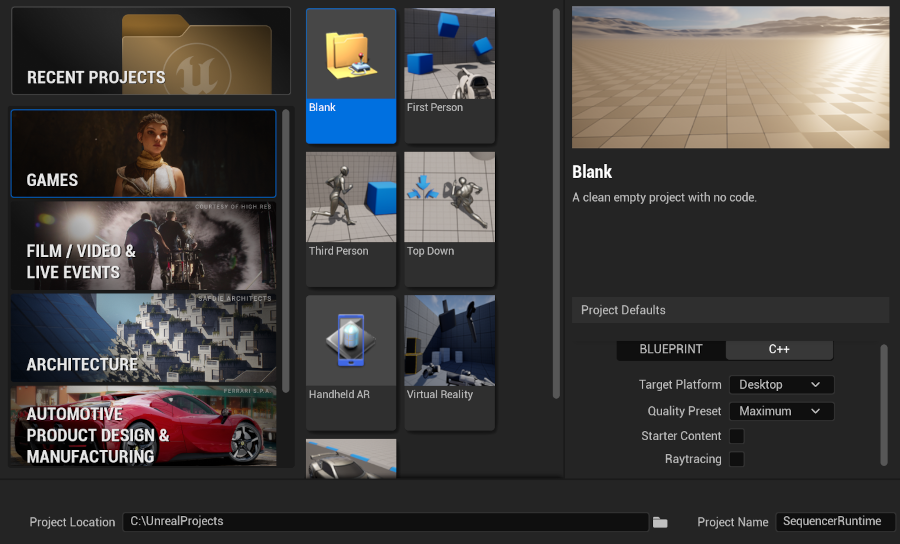
Task: Enable the Raytracing checkbox
Action: [x=737, y=459]
